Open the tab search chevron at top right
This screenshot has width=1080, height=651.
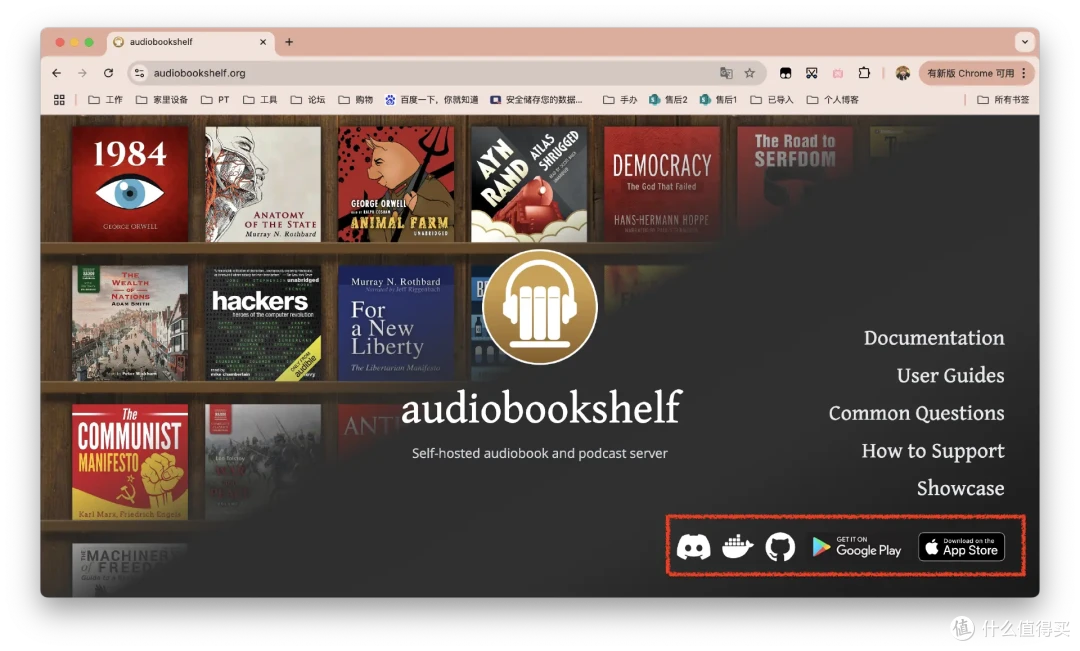1023,41
